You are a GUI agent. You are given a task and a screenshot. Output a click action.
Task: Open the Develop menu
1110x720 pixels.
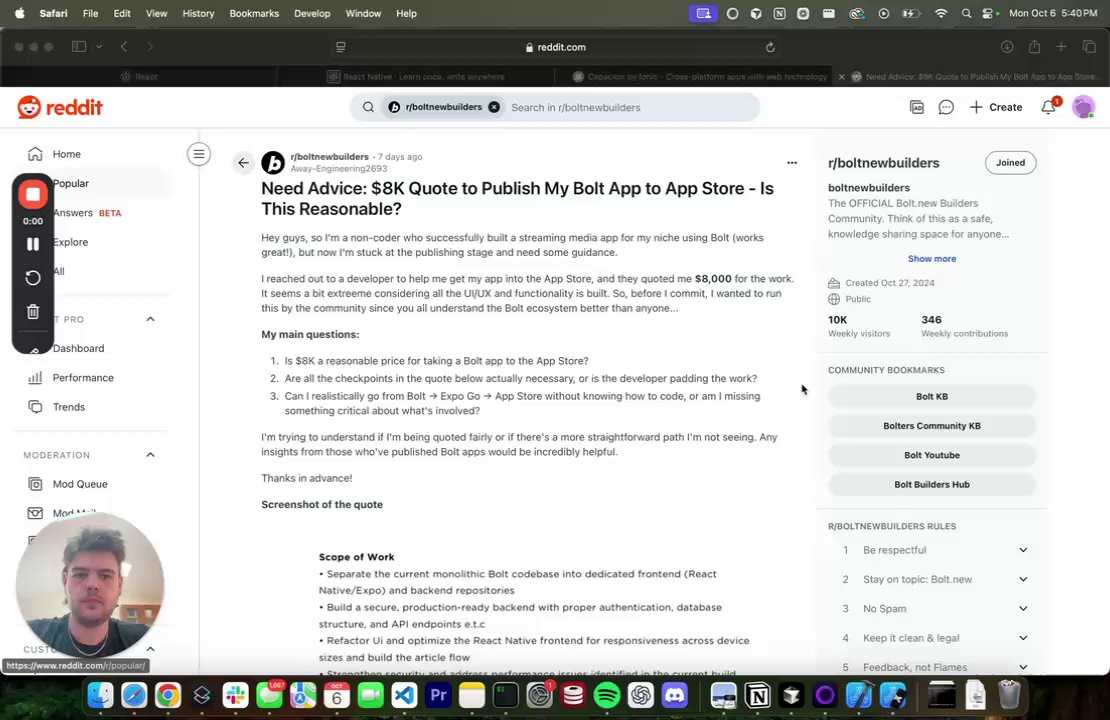312,13
